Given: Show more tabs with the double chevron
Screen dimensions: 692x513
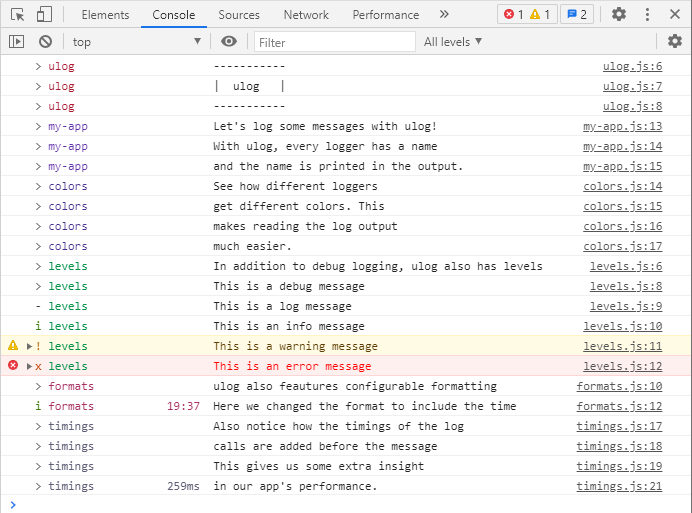Looking at the screenshot, I should [444, 14].
